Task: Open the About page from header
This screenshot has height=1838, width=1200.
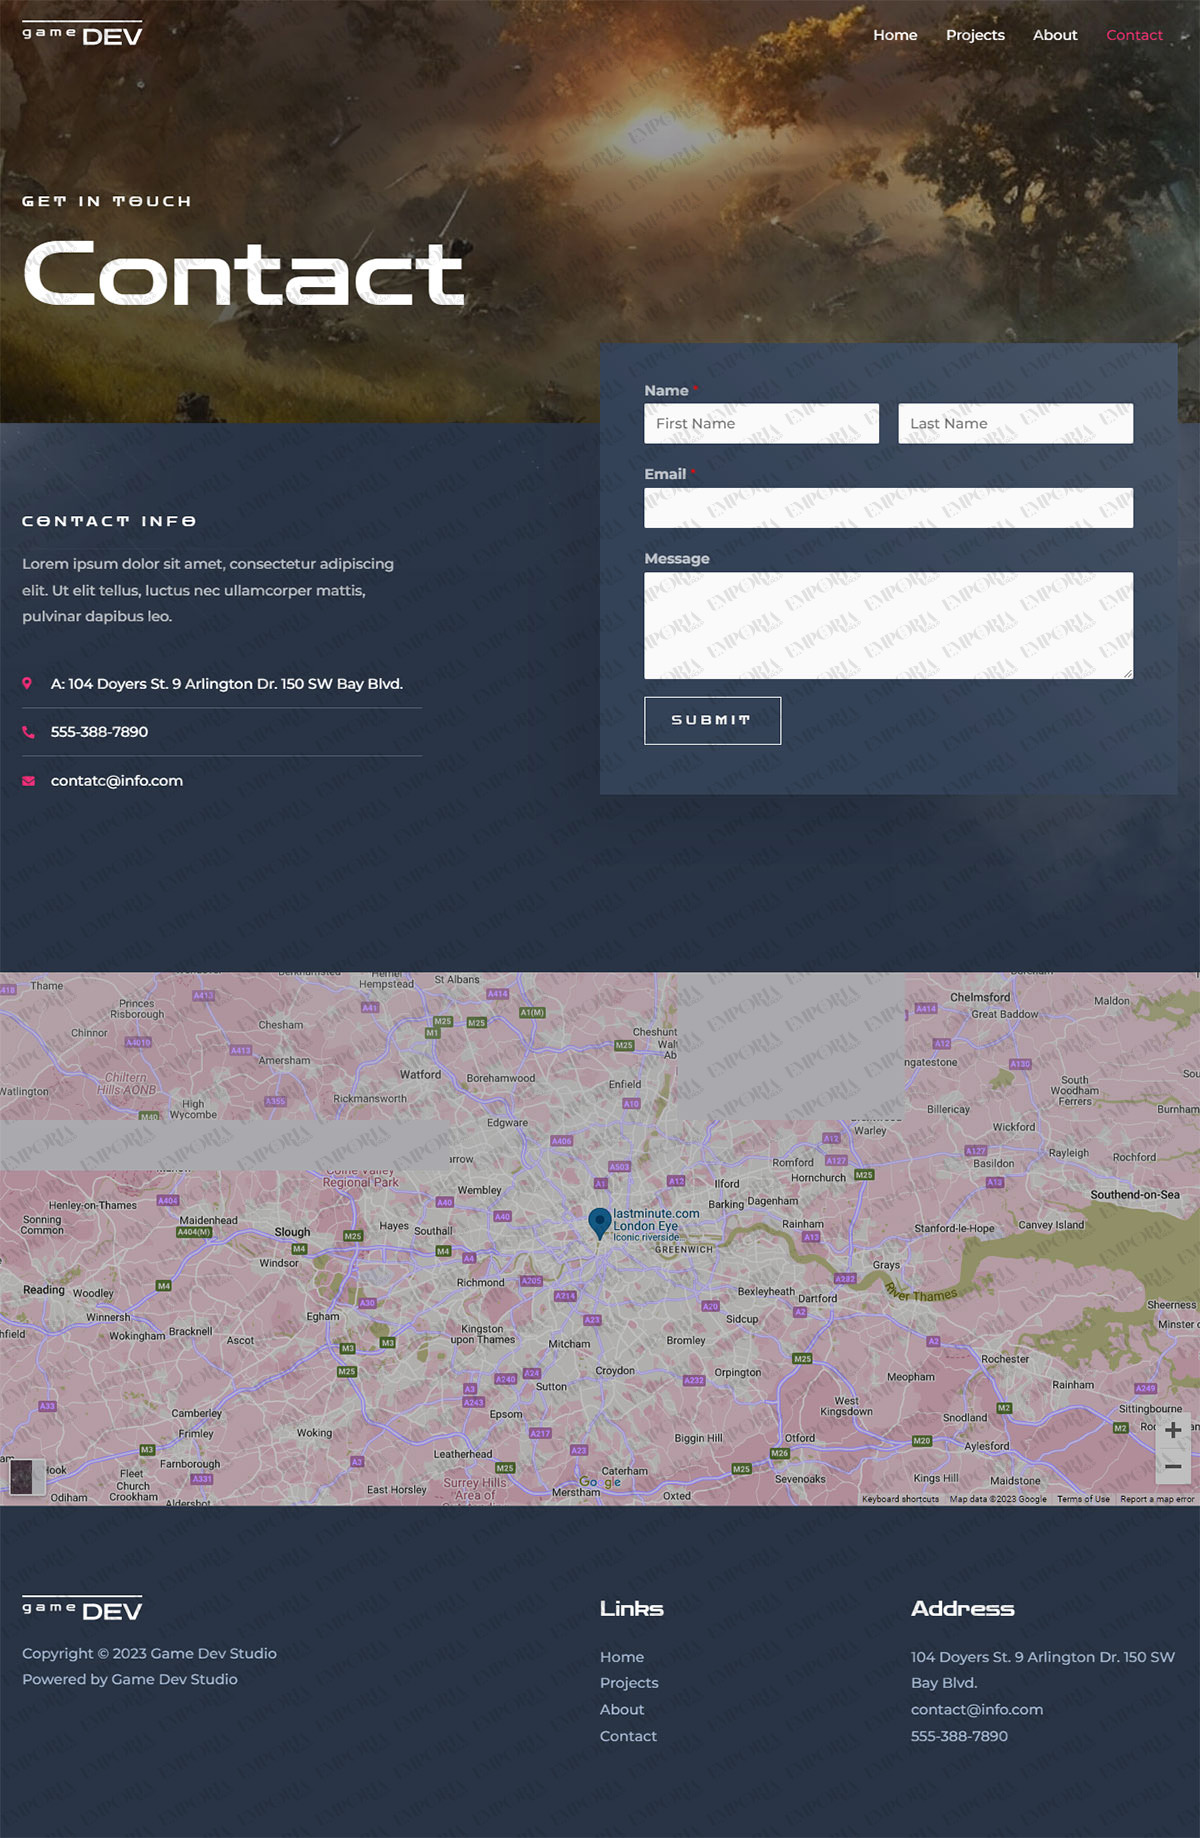Action: [x=1054, y=35]
